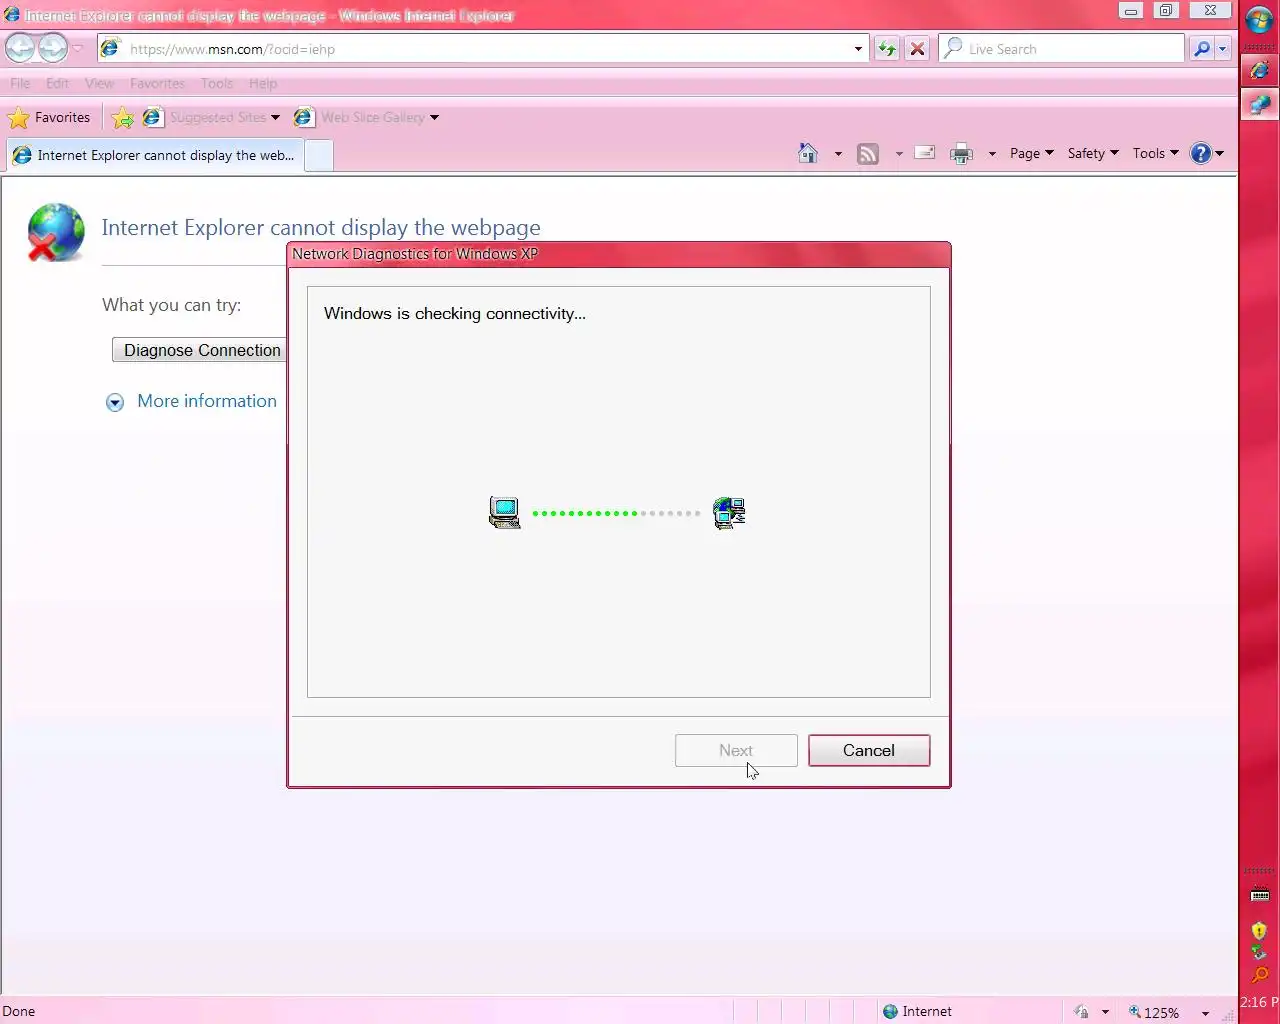Click the Home icon in command bar

click(x=808, y=153)
